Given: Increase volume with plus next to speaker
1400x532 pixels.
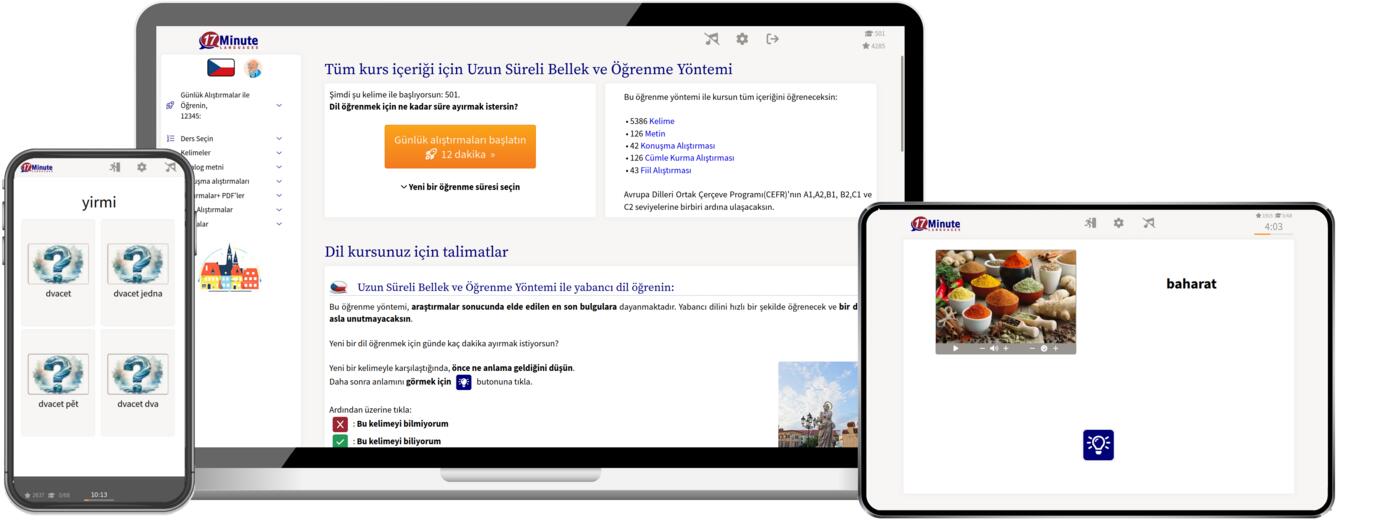Looking at the screenshot, I should pyautogui.click(x=1005, y=349).
